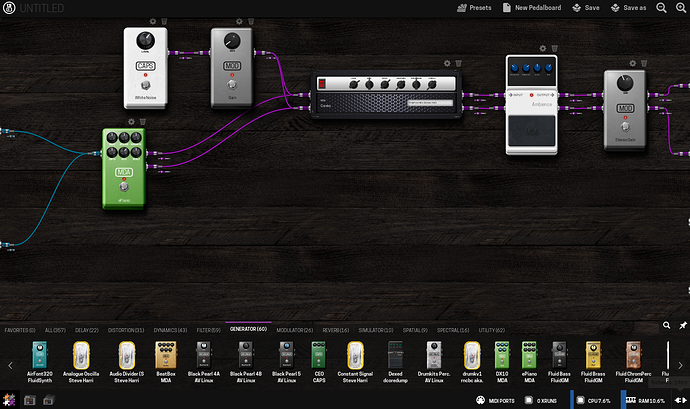Trash the StereoGain pedal
Screen dimensions: 690x409
click(x=644, y=63)
